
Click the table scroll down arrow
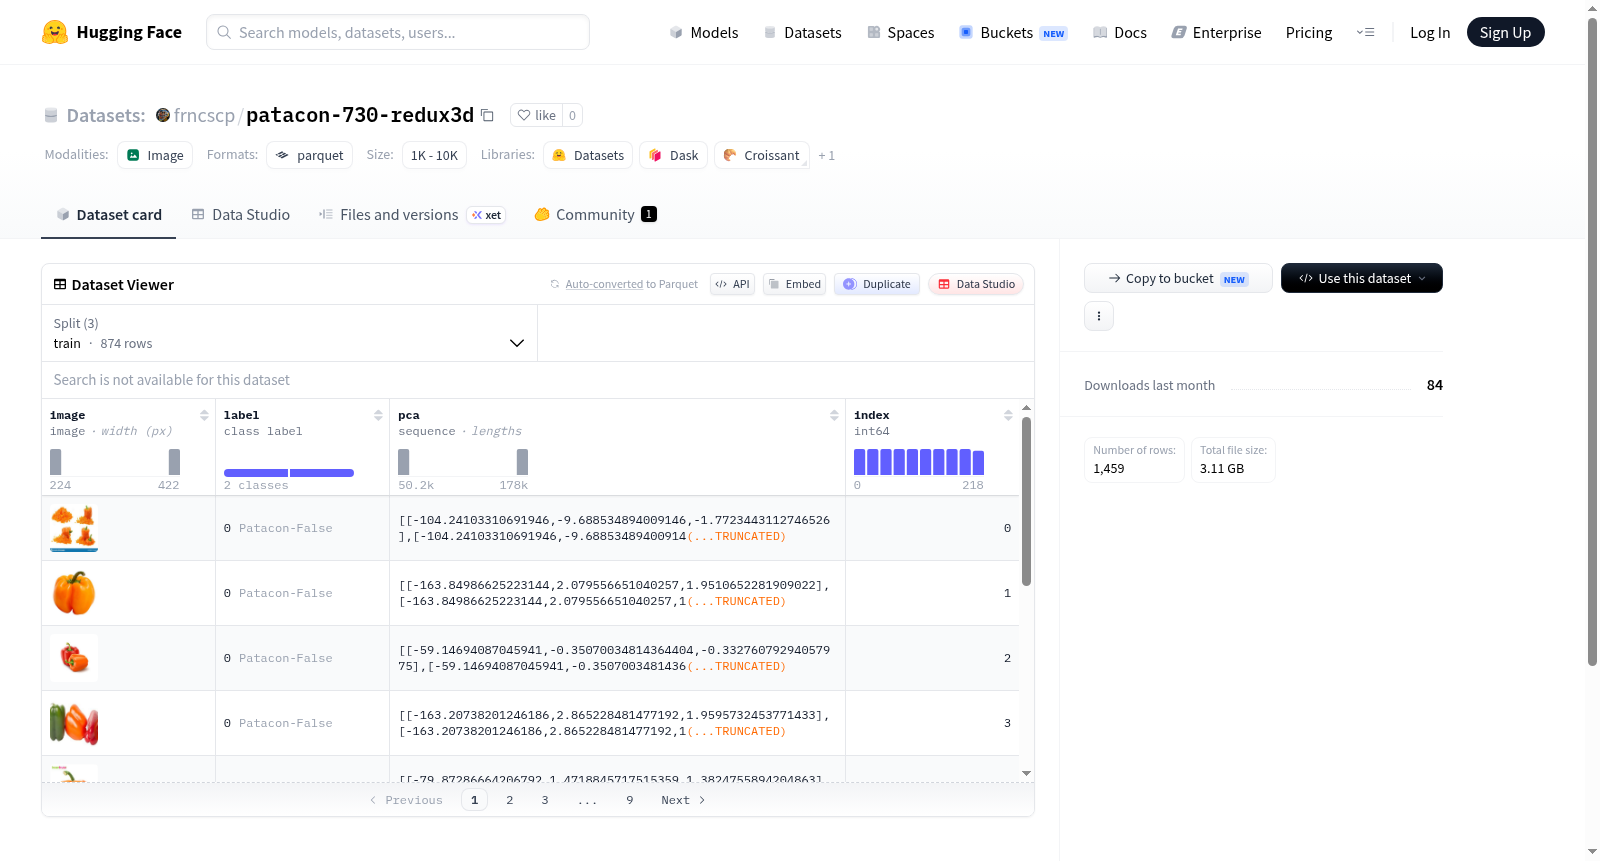click(1026, 773)
